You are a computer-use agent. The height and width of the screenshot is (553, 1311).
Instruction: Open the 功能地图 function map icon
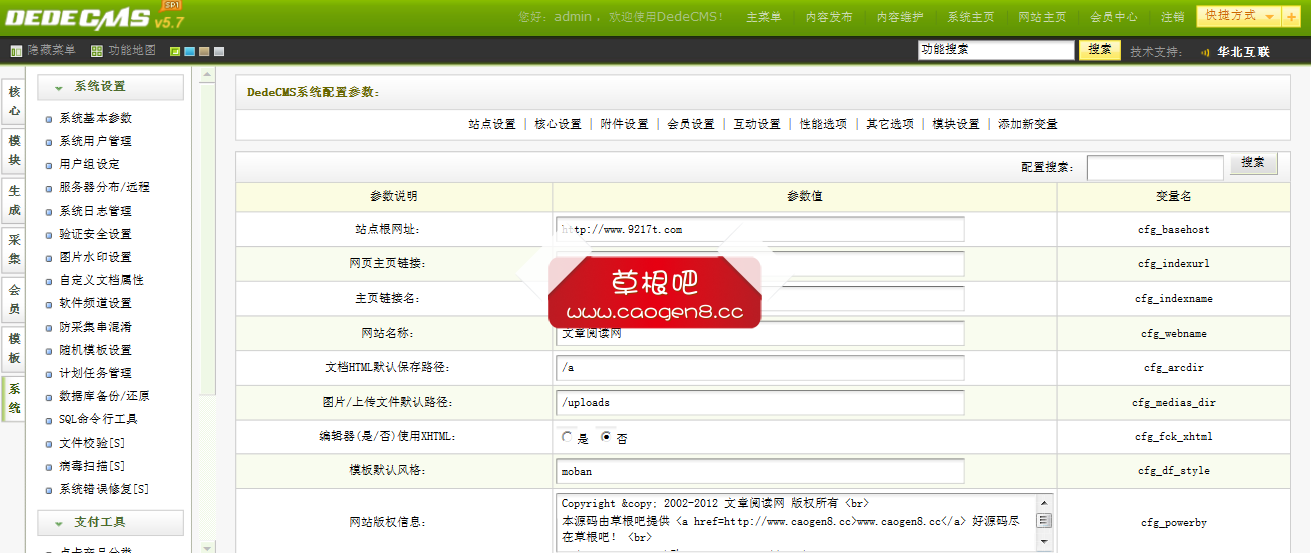[x=97, y=50]
